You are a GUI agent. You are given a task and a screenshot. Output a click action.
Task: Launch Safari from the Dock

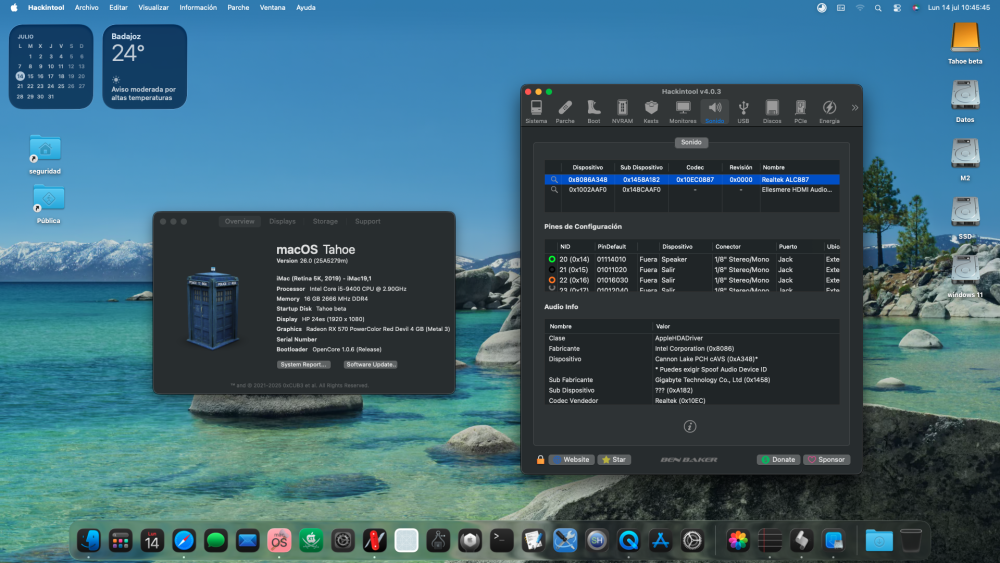coord(184,541)
